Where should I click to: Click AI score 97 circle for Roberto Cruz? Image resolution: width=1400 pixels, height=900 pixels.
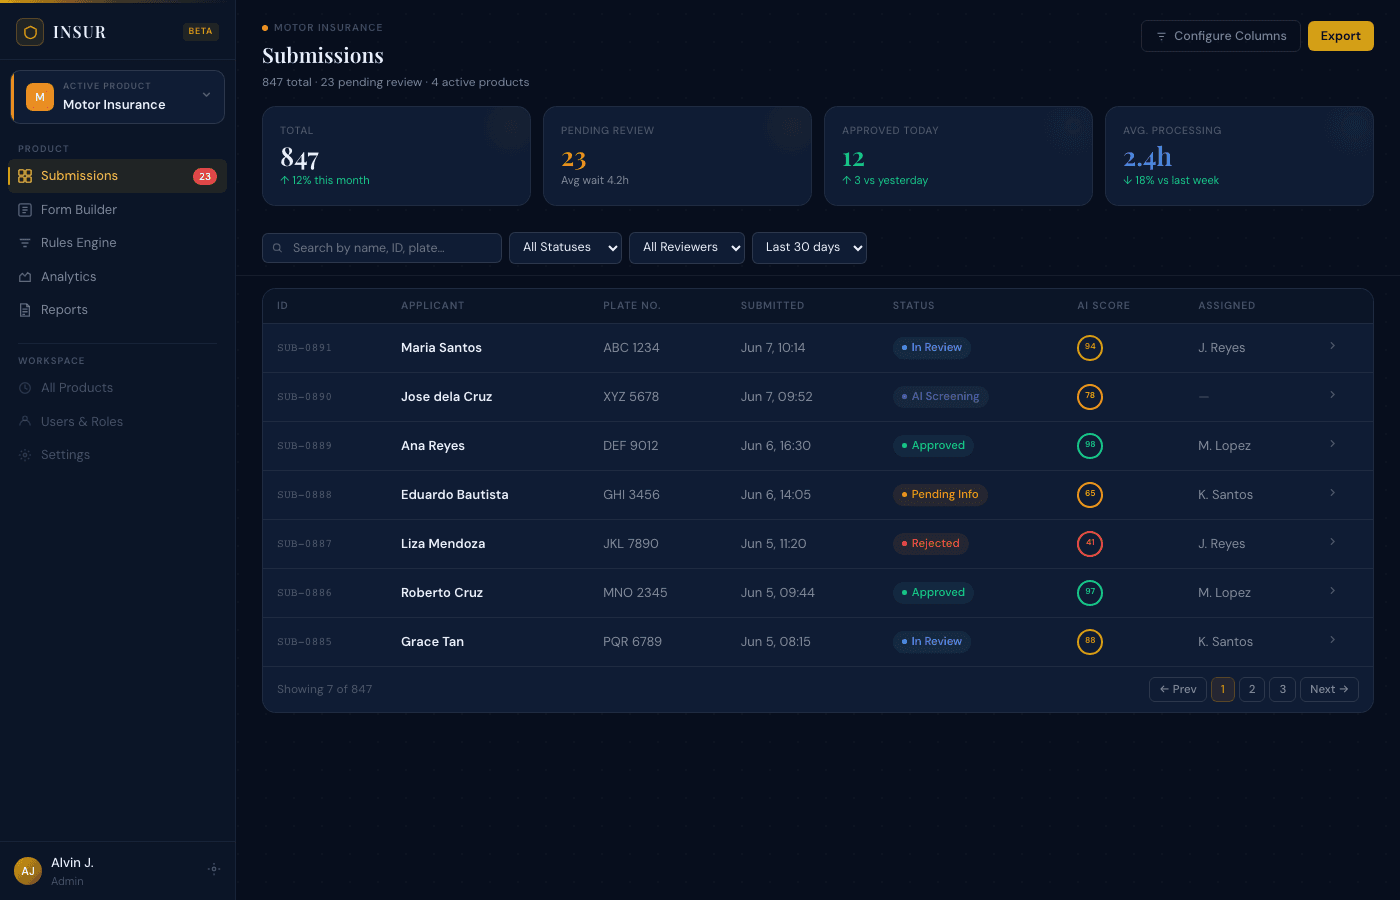(x=1090, y=593)
